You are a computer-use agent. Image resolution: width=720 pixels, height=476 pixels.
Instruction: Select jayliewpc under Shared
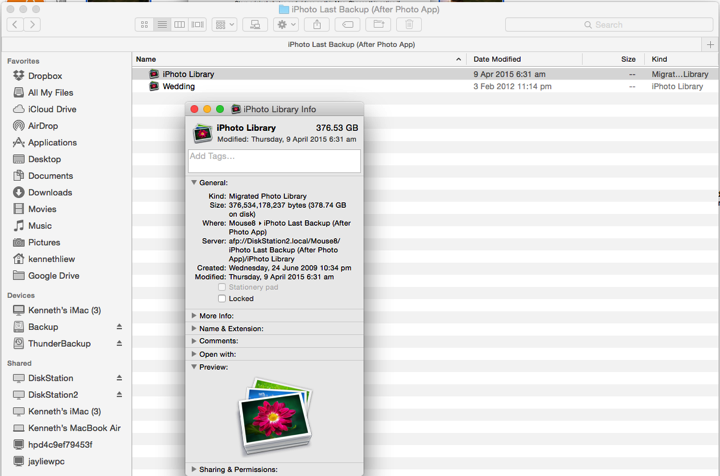(x=46, y=461)
